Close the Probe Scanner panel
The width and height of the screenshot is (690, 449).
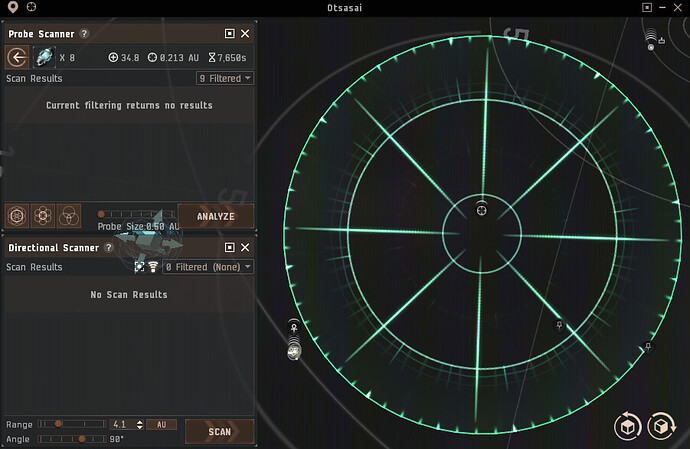point(245,33)
